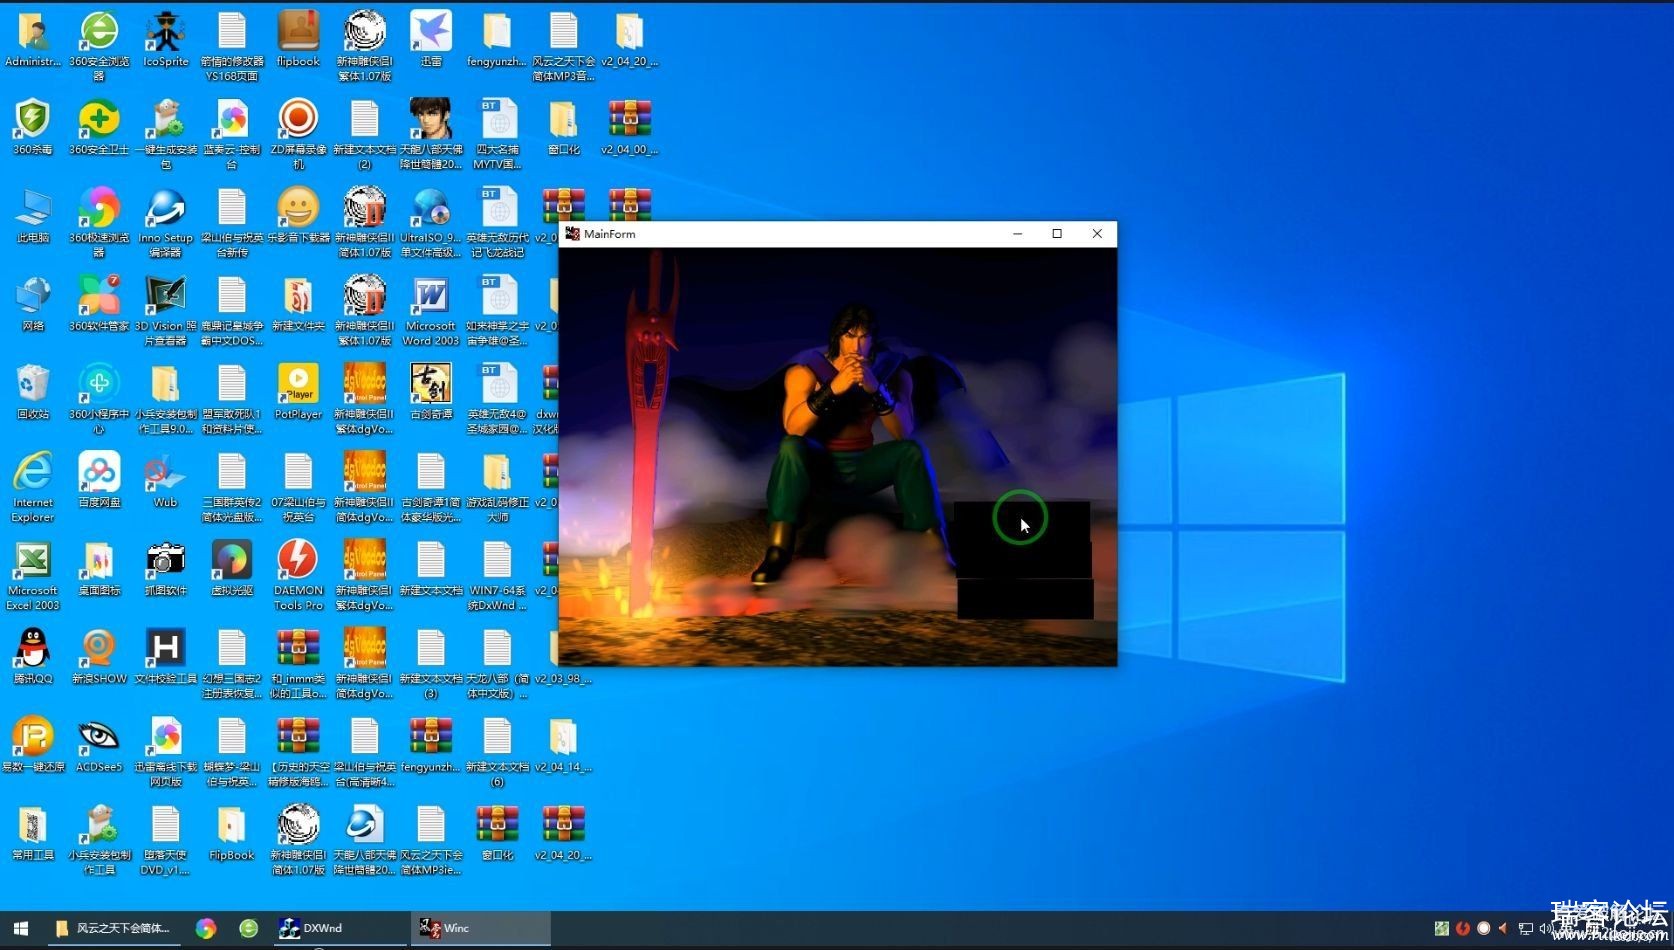Launch PotPlayer shortcut
Viewport: 1674px width, 950px height.
point(298,392)
